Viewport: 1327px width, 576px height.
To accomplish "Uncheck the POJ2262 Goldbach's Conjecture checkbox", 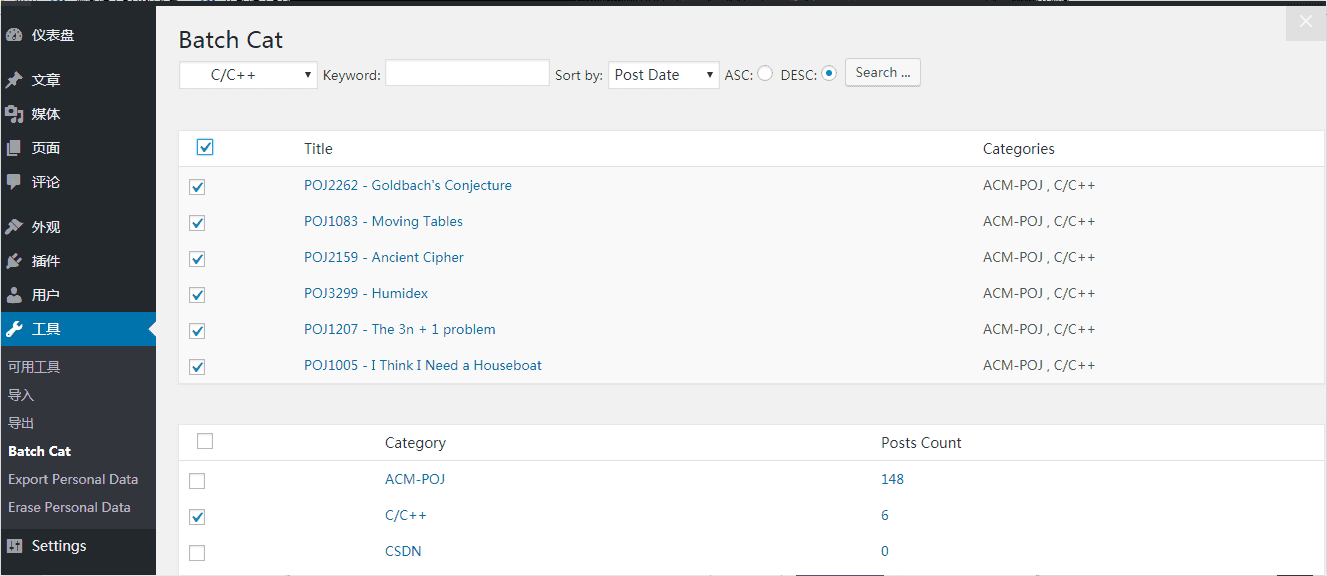I will [197, 187].
